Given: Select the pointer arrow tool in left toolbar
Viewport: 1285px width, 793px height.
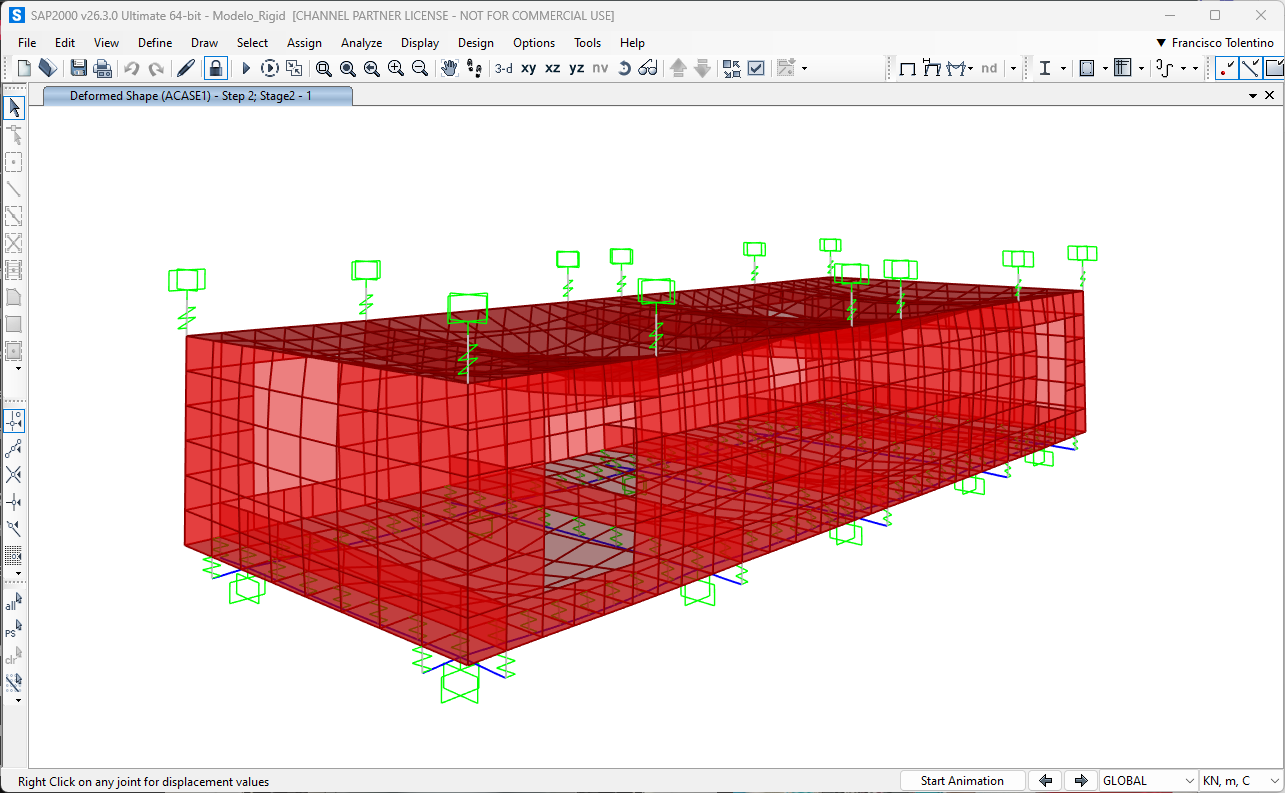Looking at the screenshot, I should pos(13,107).
